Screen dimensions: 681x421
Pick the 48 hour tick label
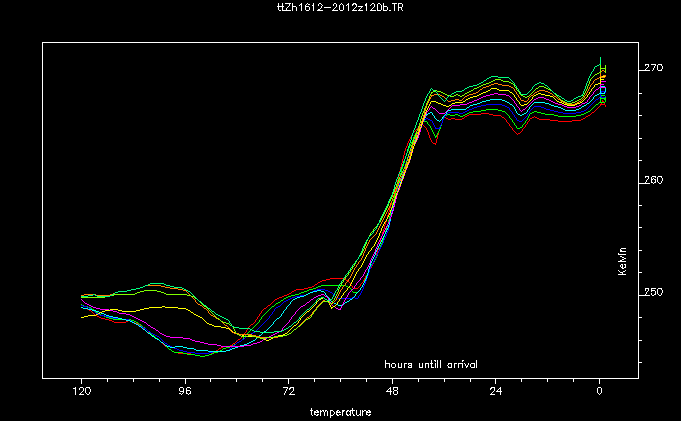pos(392,391)
